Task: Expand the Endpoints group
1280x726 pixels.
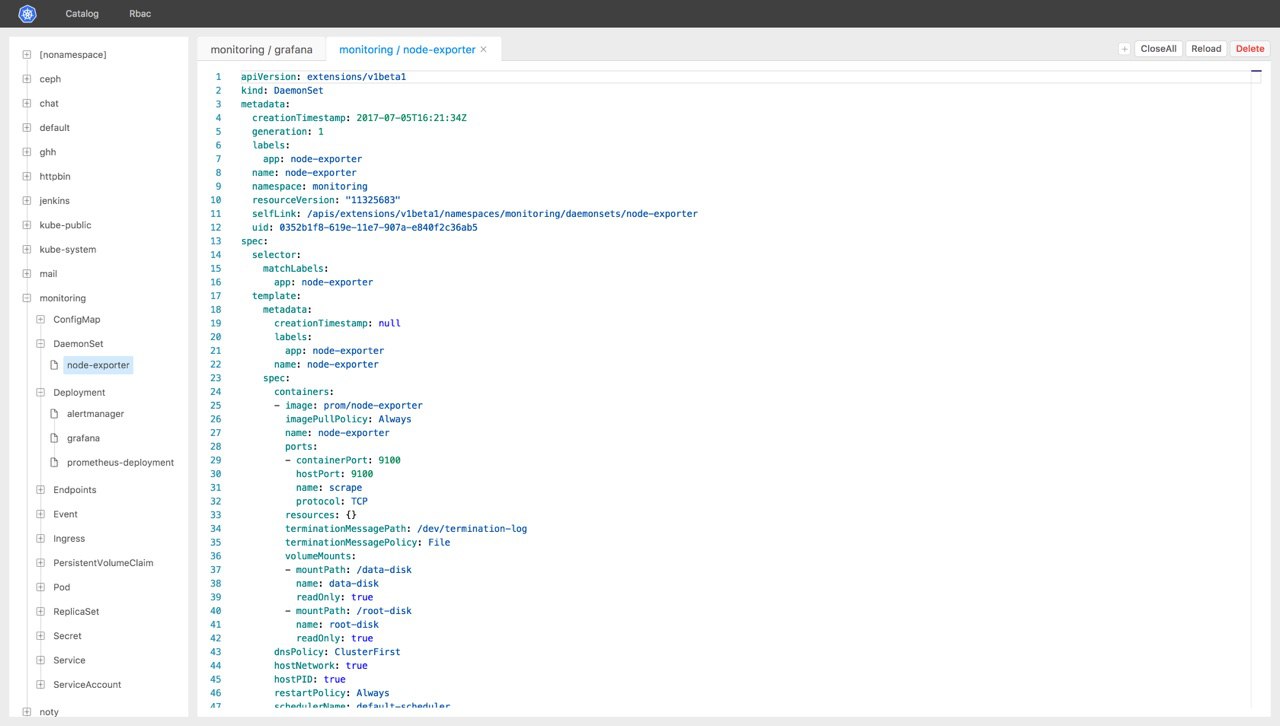Action: [41, 490]
